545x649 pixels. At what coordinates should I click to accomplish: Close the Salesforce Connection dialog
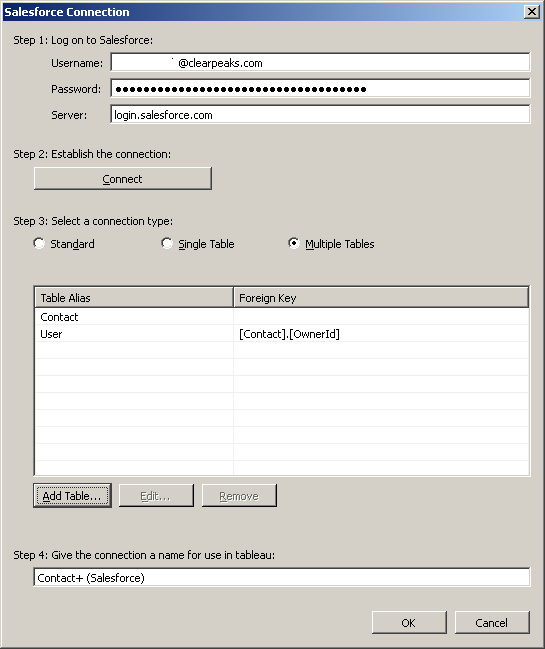point(532,12)
